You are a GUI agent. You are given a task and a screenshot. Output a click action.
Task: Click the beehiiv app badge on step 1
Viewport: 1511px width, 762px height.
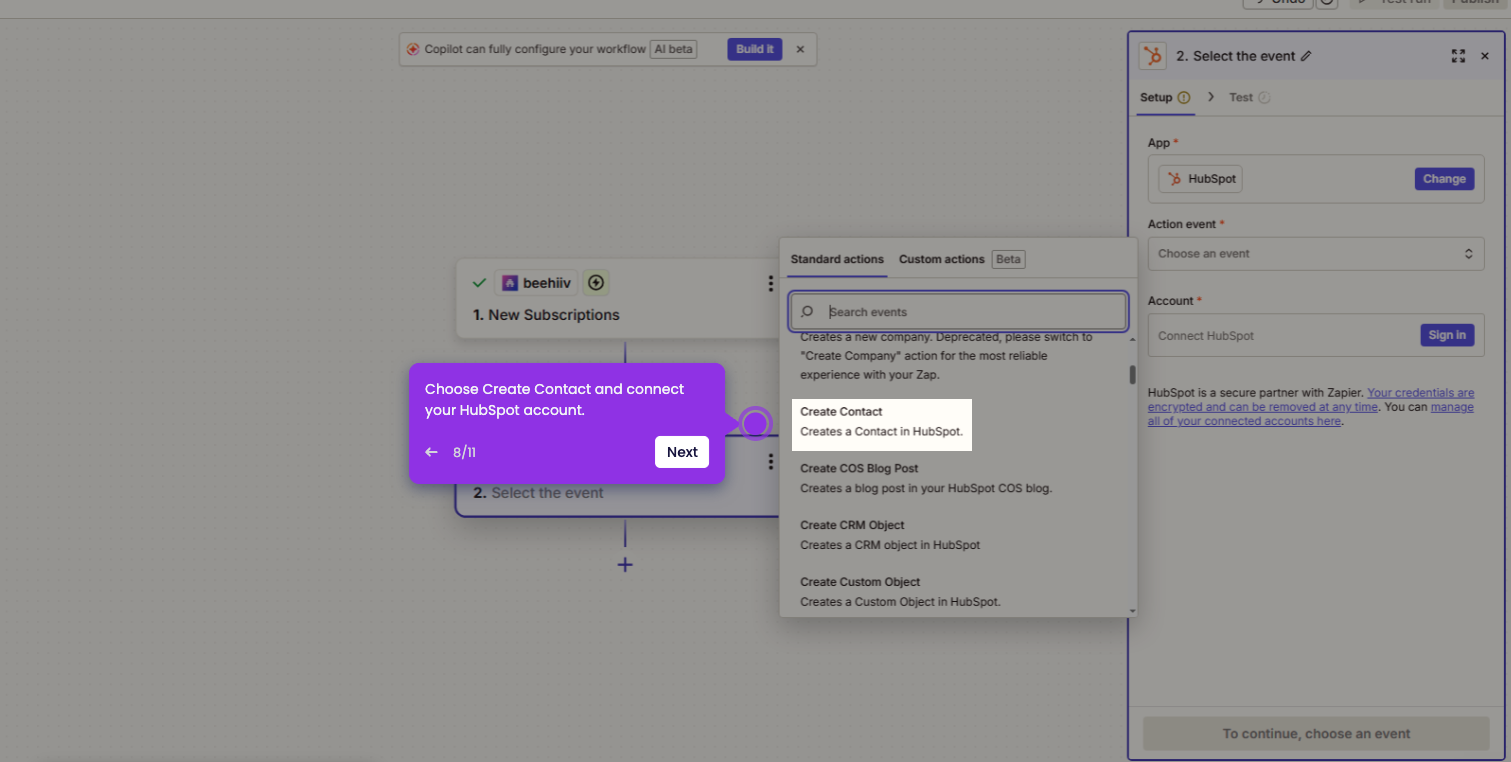536,283
